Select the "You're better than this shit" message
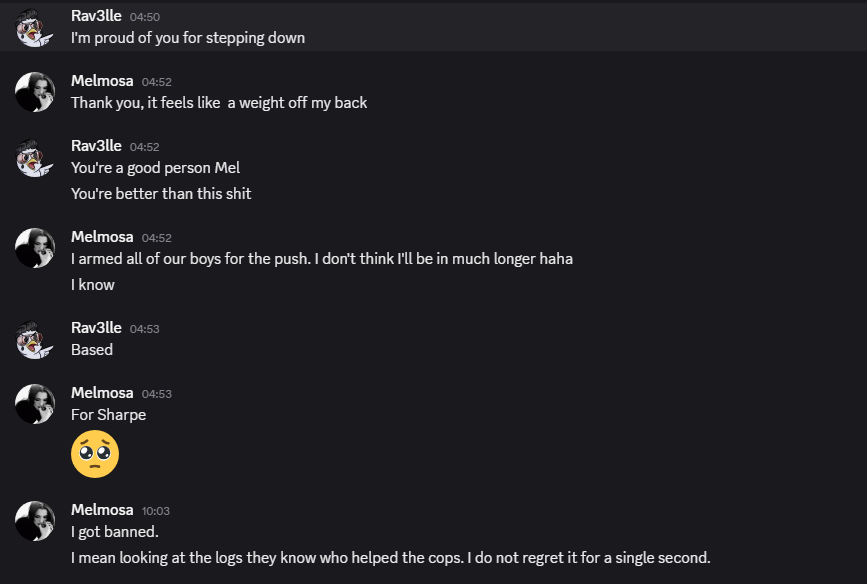The height and width of the screenshot is (584, 867). tap(161, 194)
